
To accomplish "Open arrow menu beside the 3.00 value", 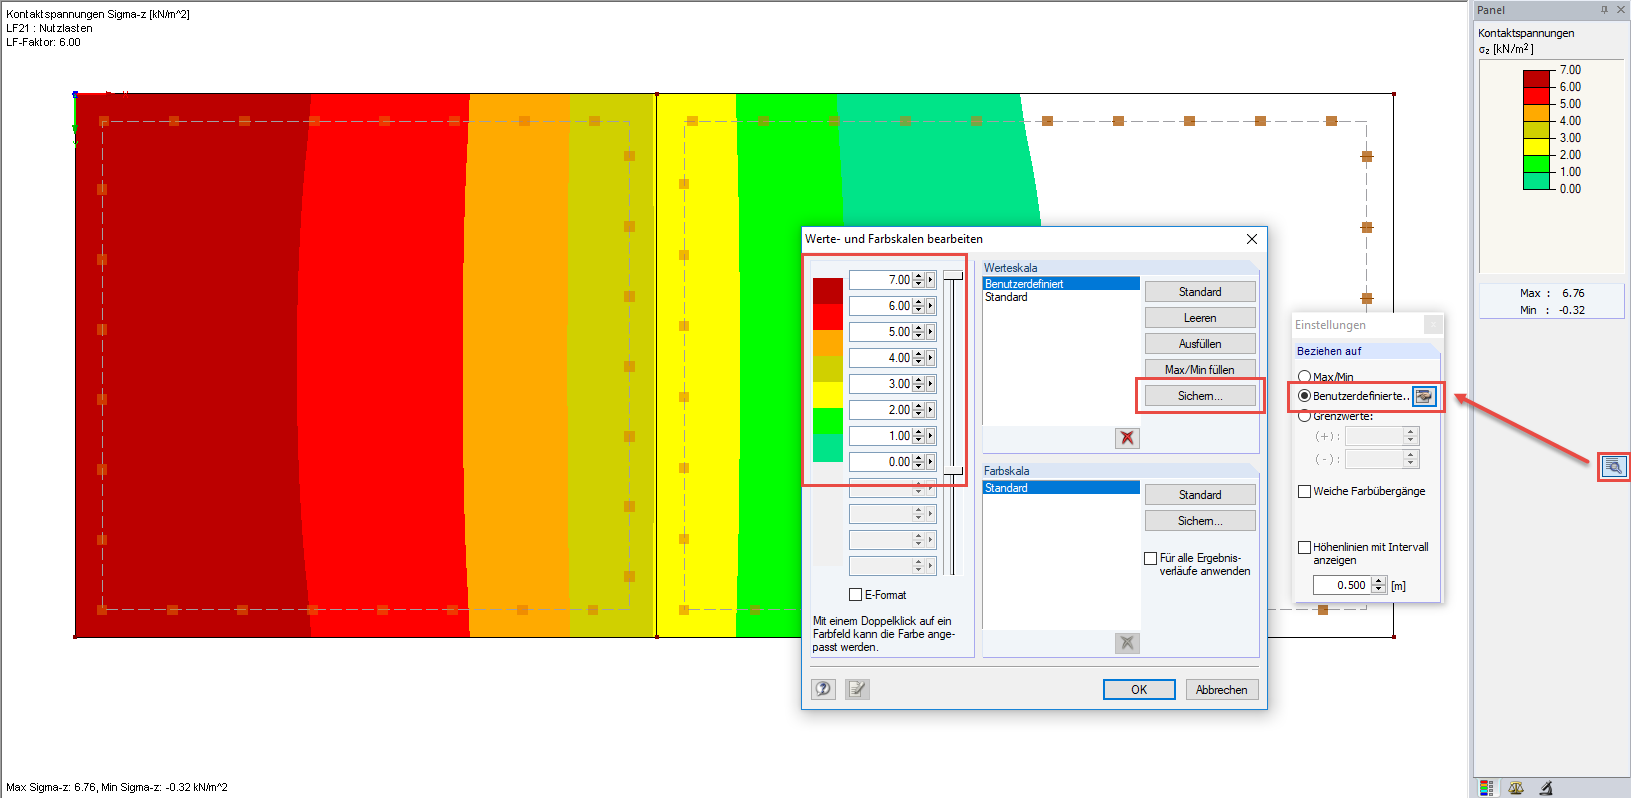I will pos(931,384).
